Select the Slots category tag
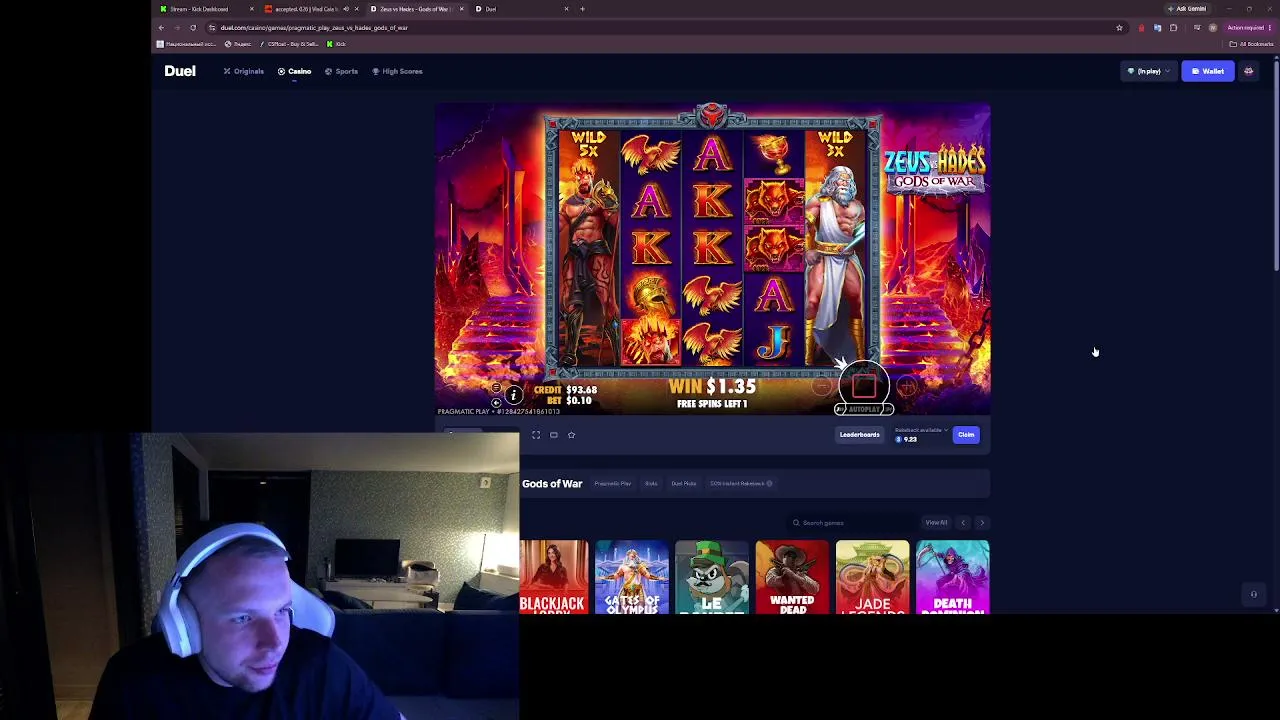 point(651,484)
